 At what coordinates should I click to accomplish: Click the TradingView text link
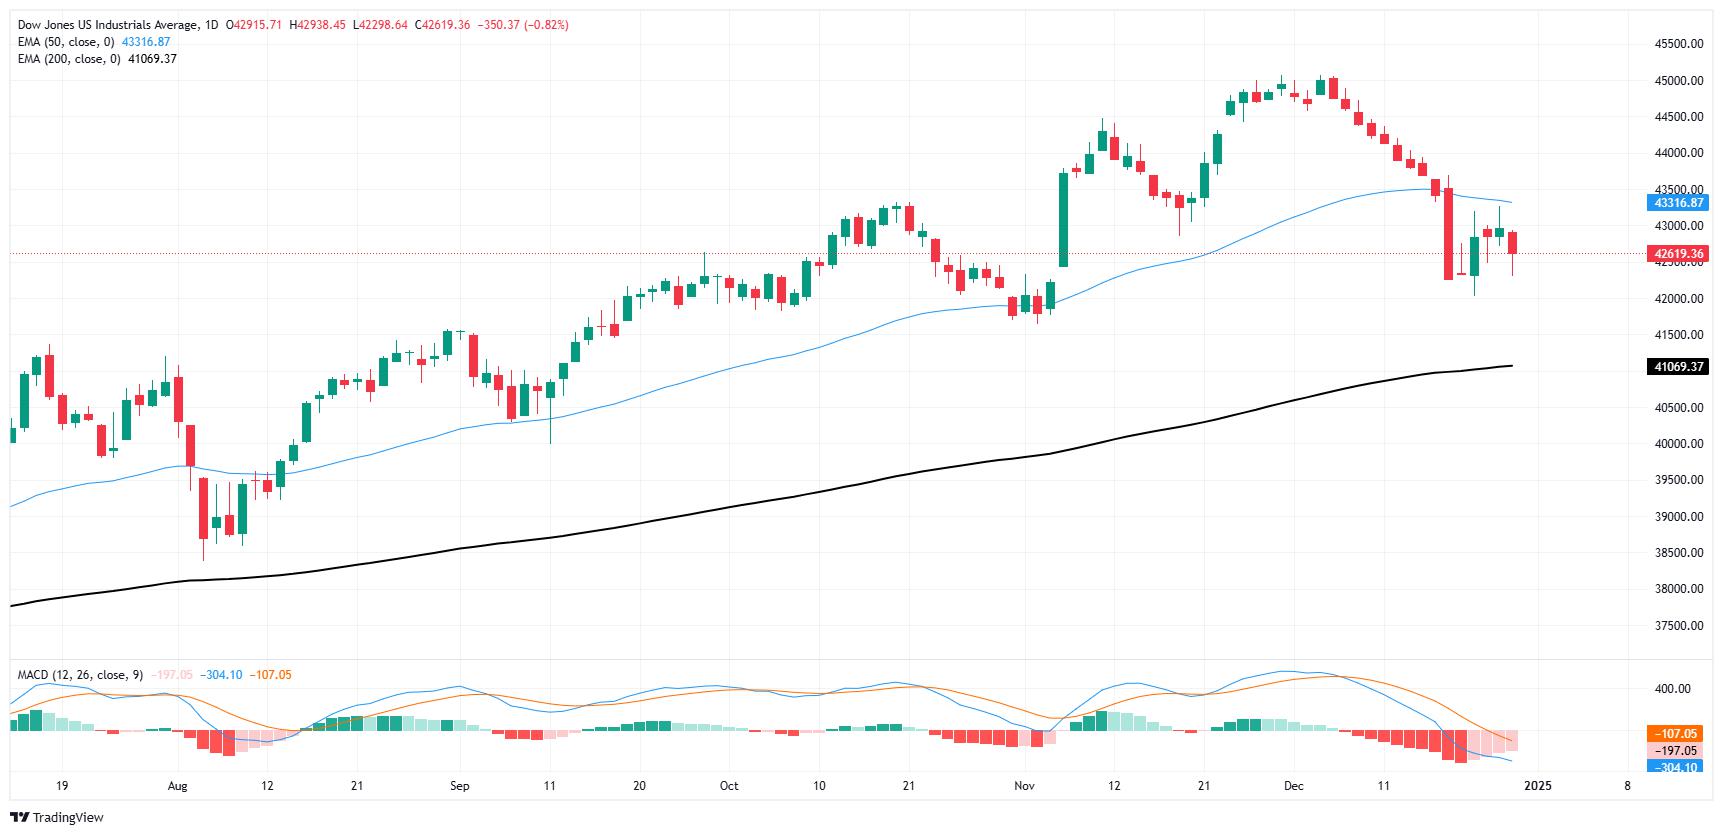[69, 818]
